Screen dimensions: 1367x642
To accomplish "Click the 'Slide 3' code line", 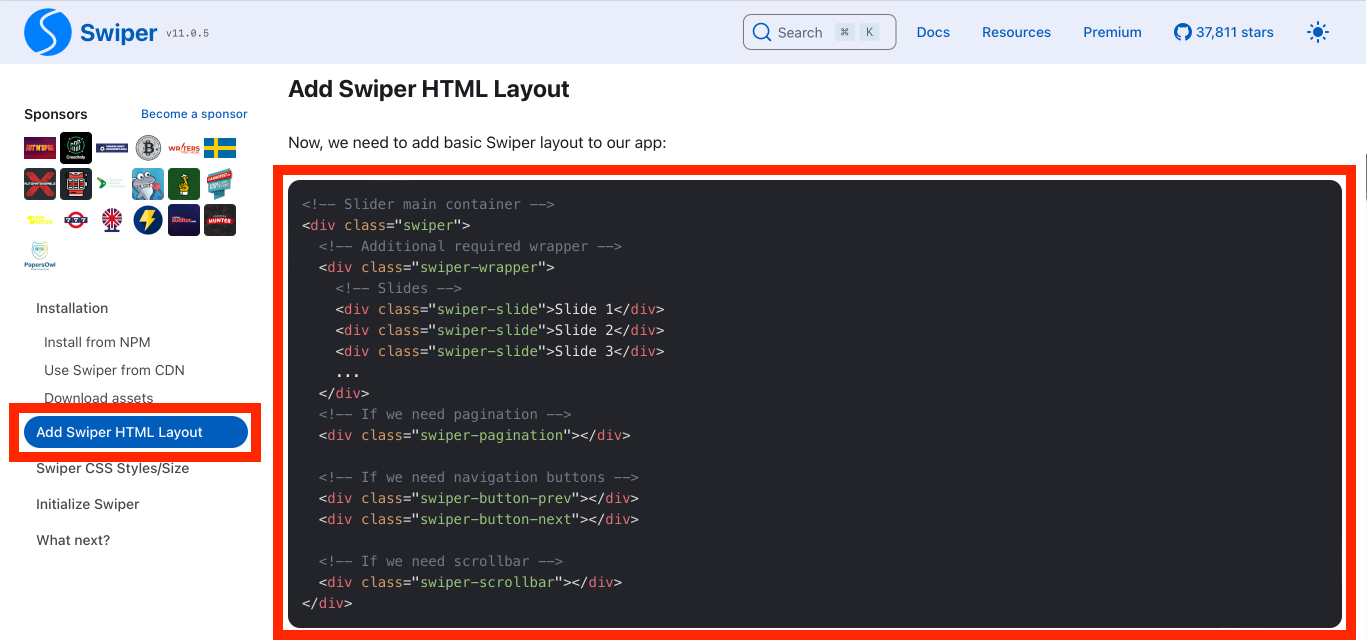I will tap(500, 351).
